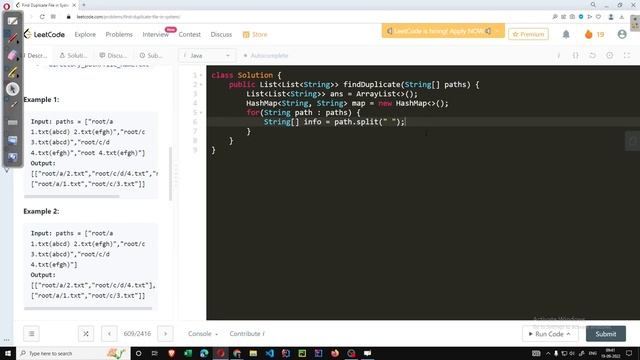Screen dimensions: 640x360
Task: Expand the Console panel
Action: 202,334
